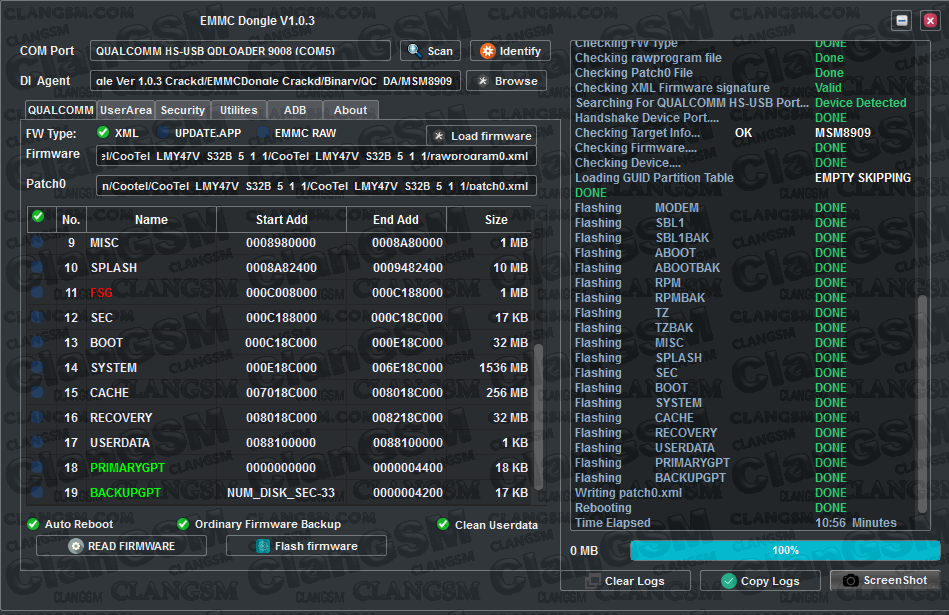Click the Load firmware button
The image size is (949, 615).
point(482,136)
